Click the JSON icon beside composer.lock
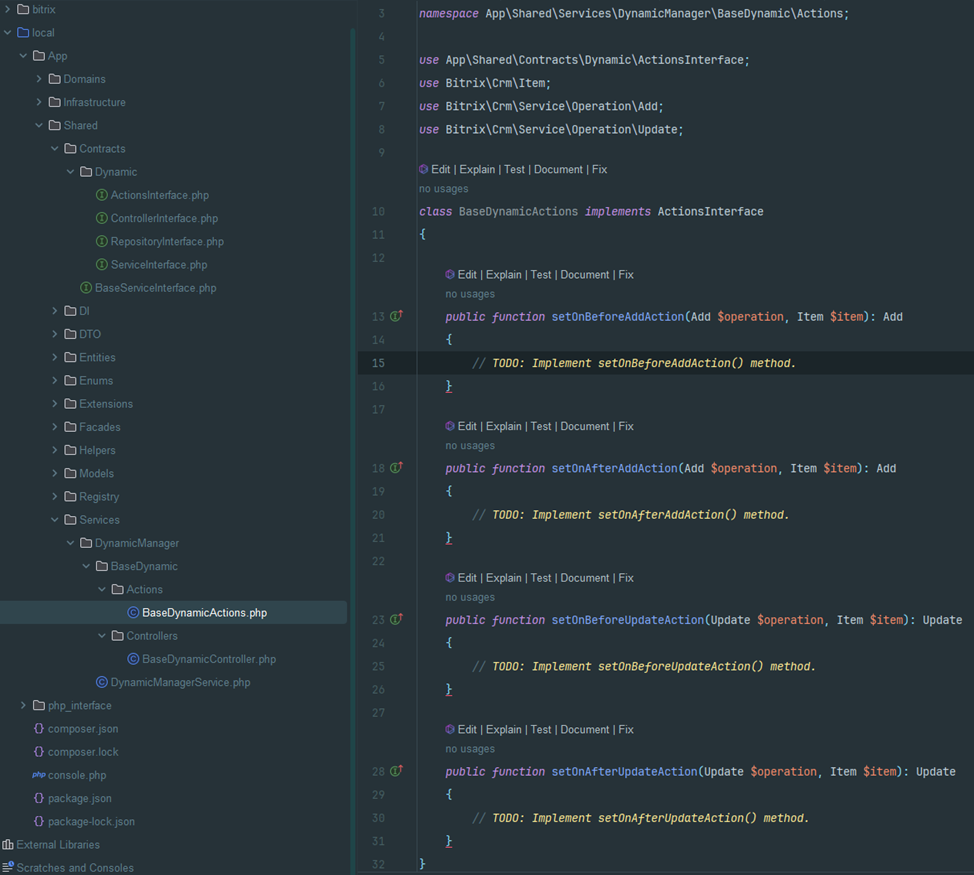 (39, 751)
